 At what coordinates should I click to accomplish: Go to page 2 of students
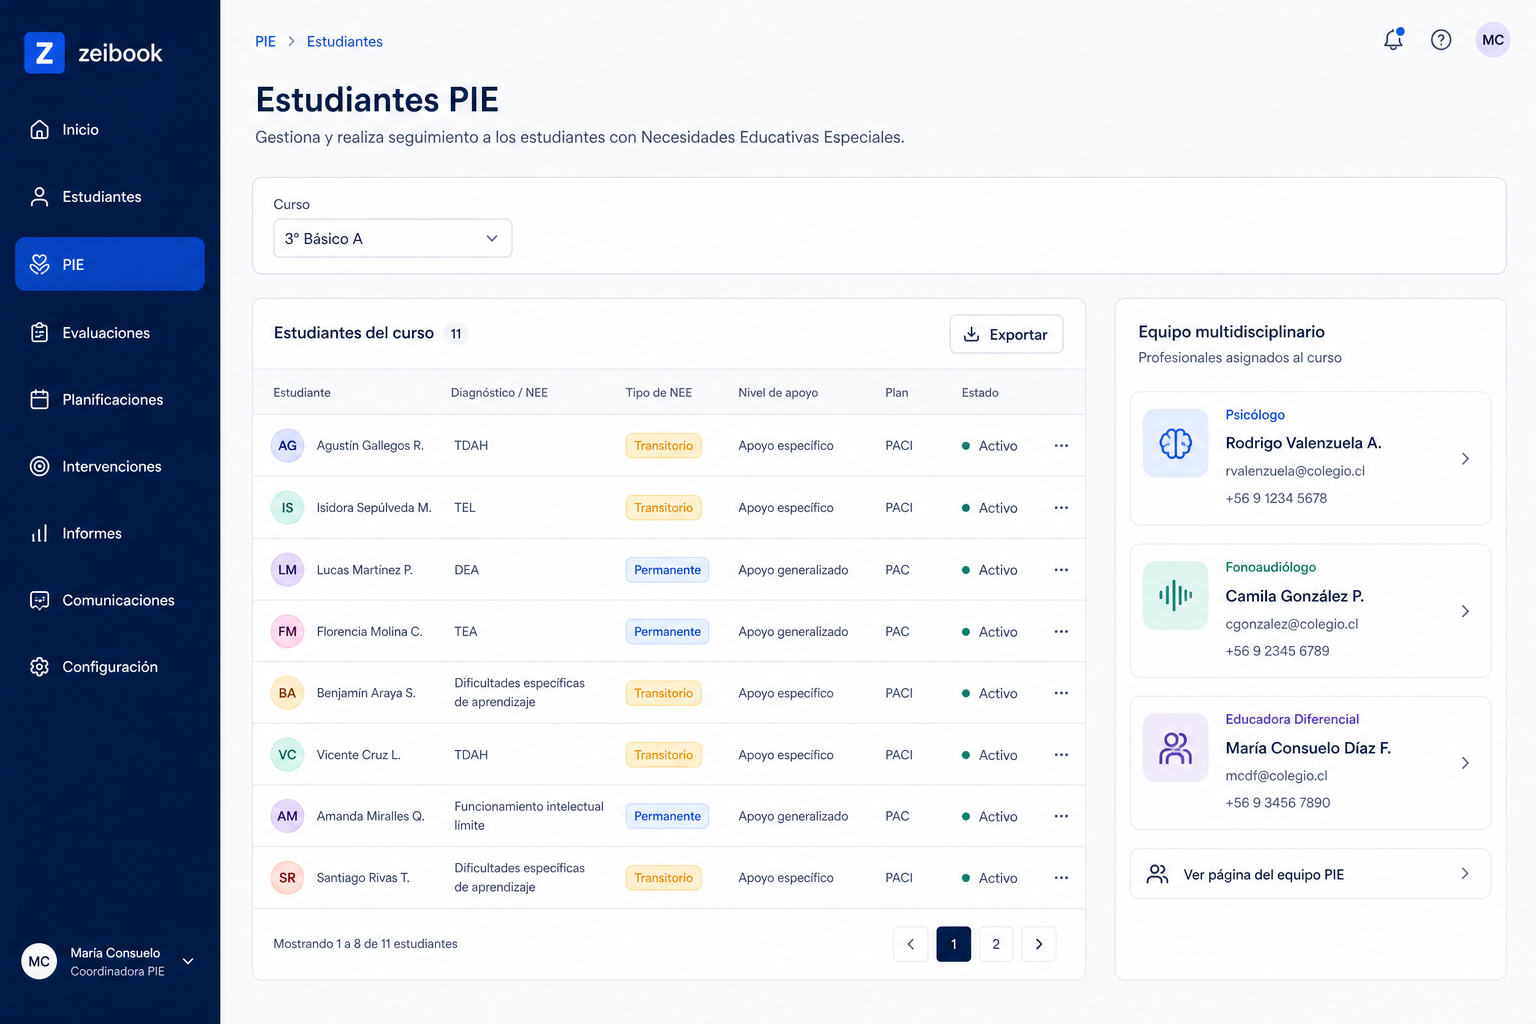996,944
